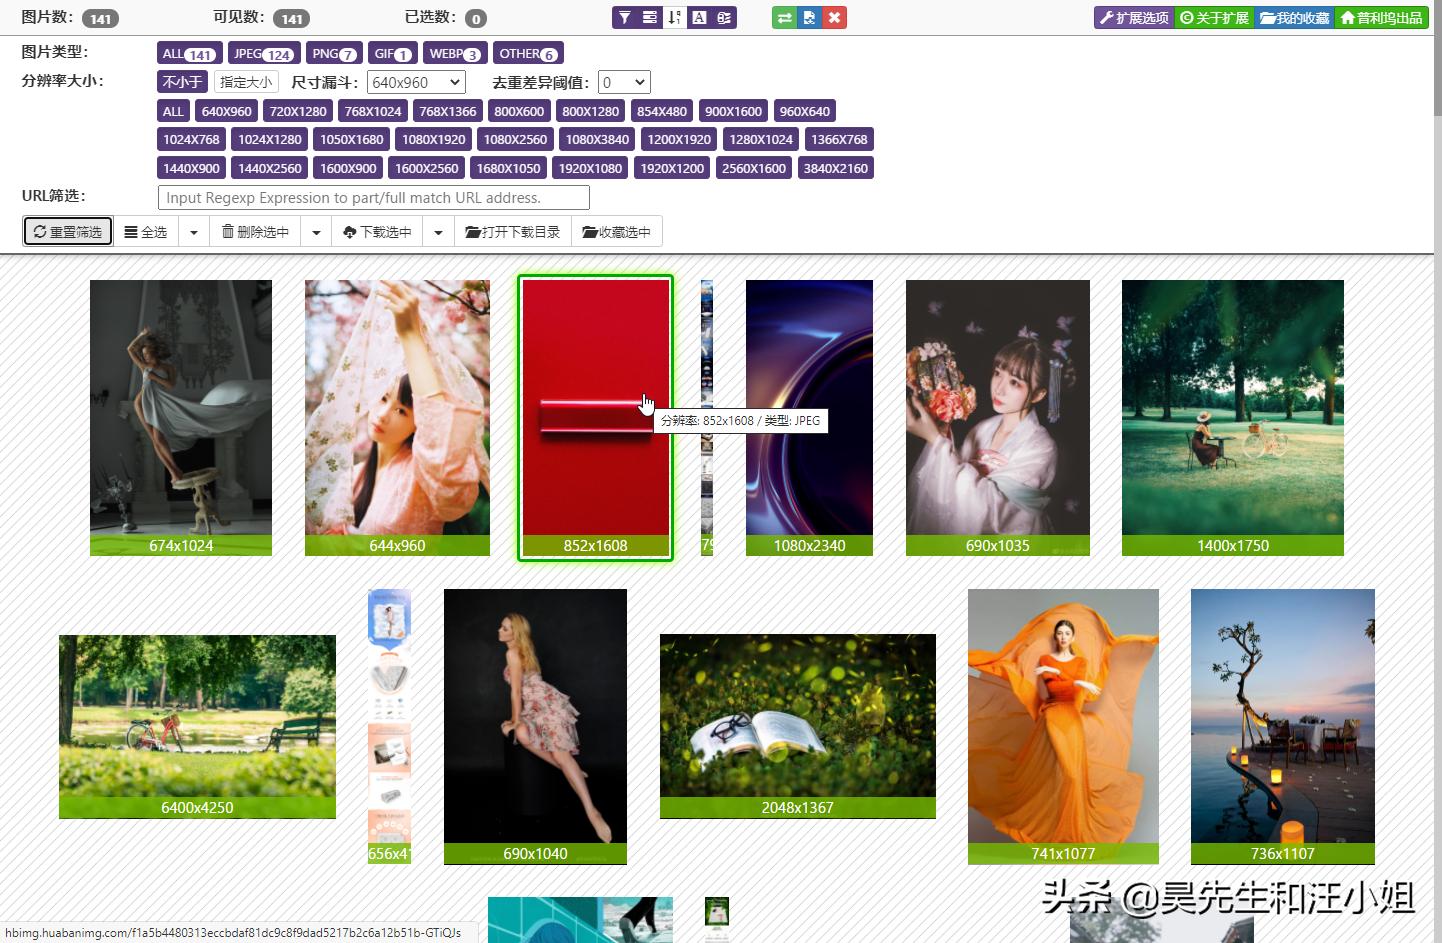The height and width of the screenshot is (943, 1442).
Task: Toggle the 1080X1920 resolution filter
Action: pyautogui.click(x=434, y=139)
